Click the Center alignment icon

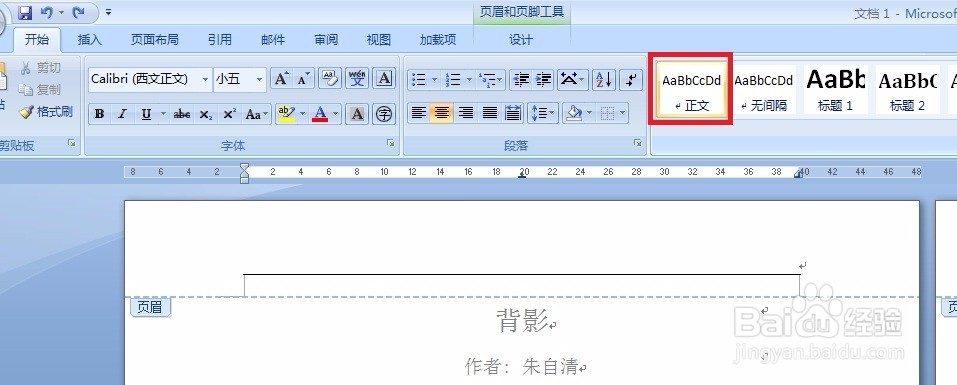click(x=441, y=113)
